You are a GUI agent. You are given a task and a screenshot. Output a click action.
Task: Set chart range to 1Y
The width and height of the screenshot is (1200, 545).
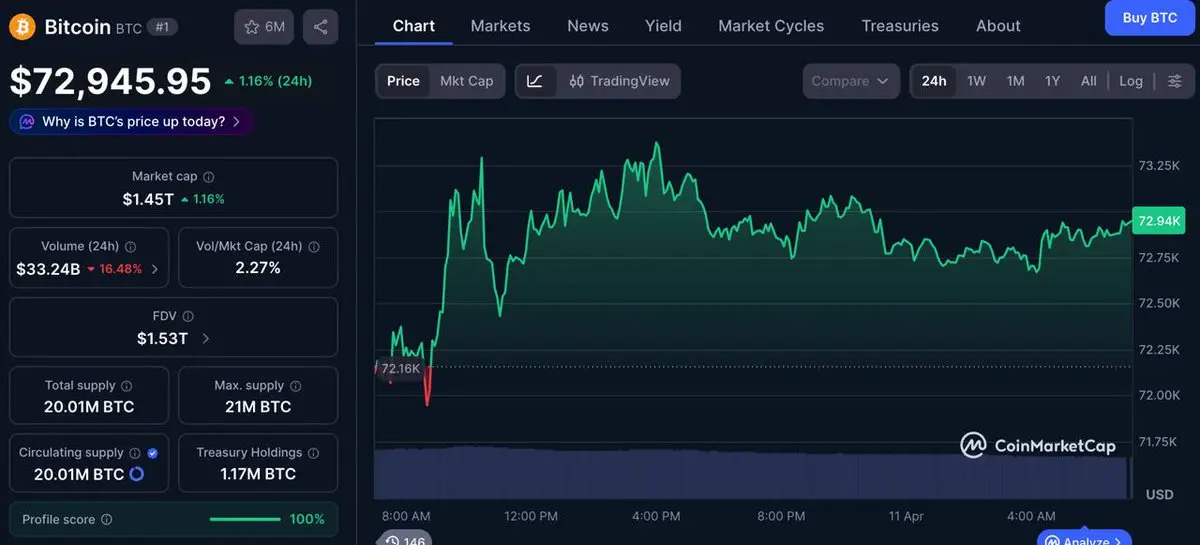(1052, 81)
